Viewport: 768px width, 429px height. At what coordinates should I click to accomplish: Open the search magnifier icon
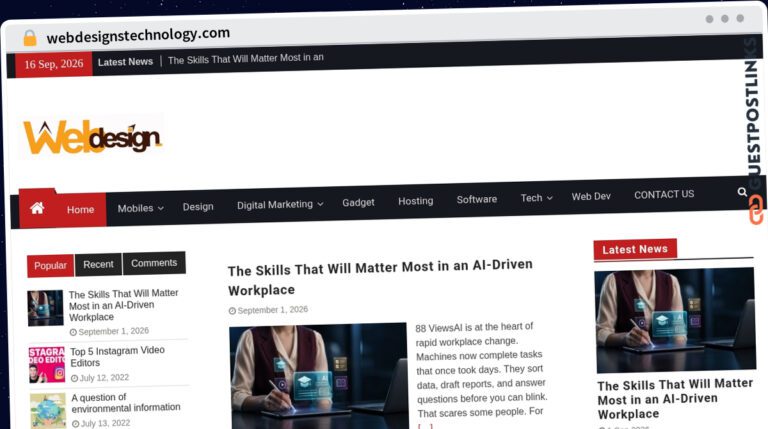[x=742, y=192]
